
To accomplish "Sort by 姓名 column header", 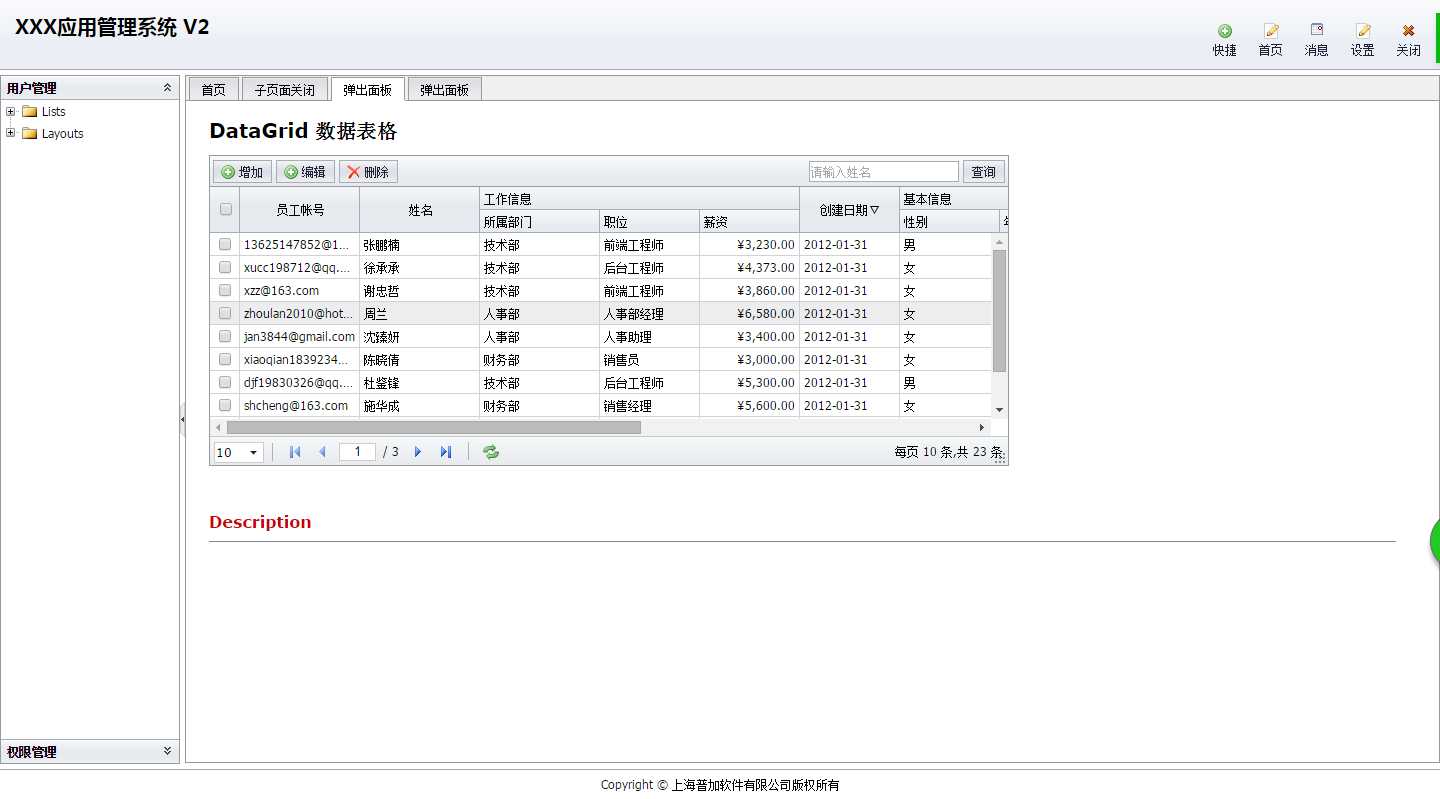I will click(420, 210).
